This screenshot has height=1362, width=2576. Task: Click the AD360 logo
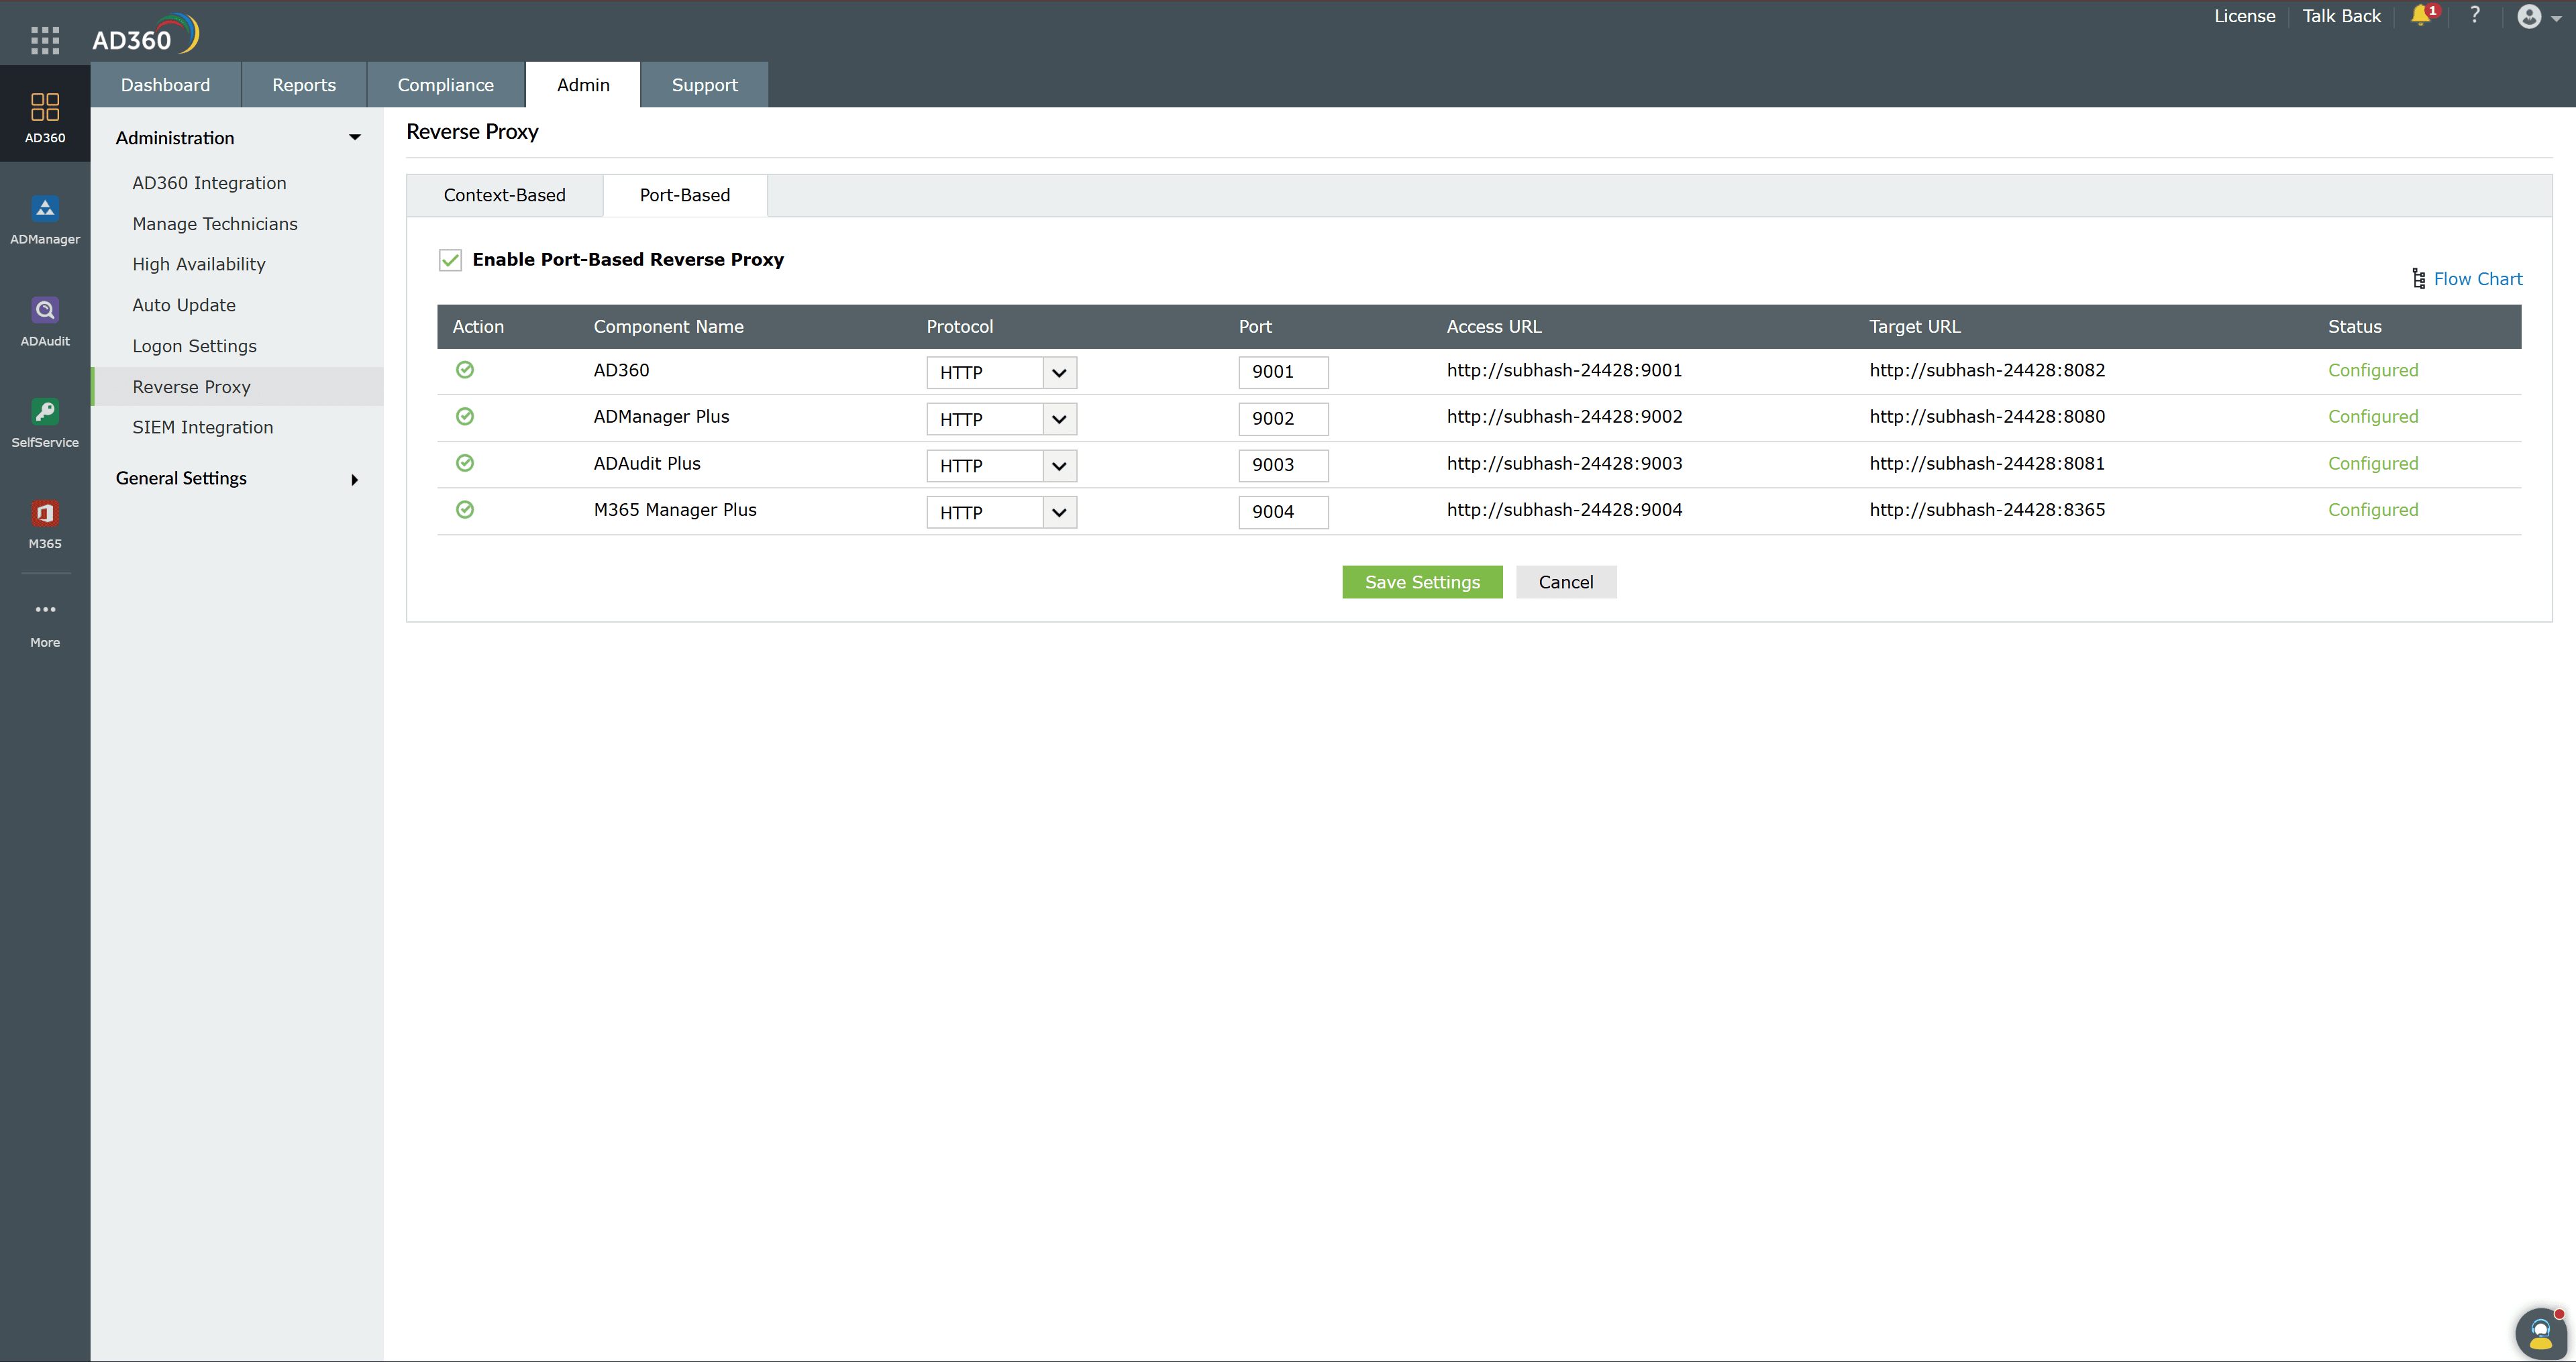click(x=146, y=34)
